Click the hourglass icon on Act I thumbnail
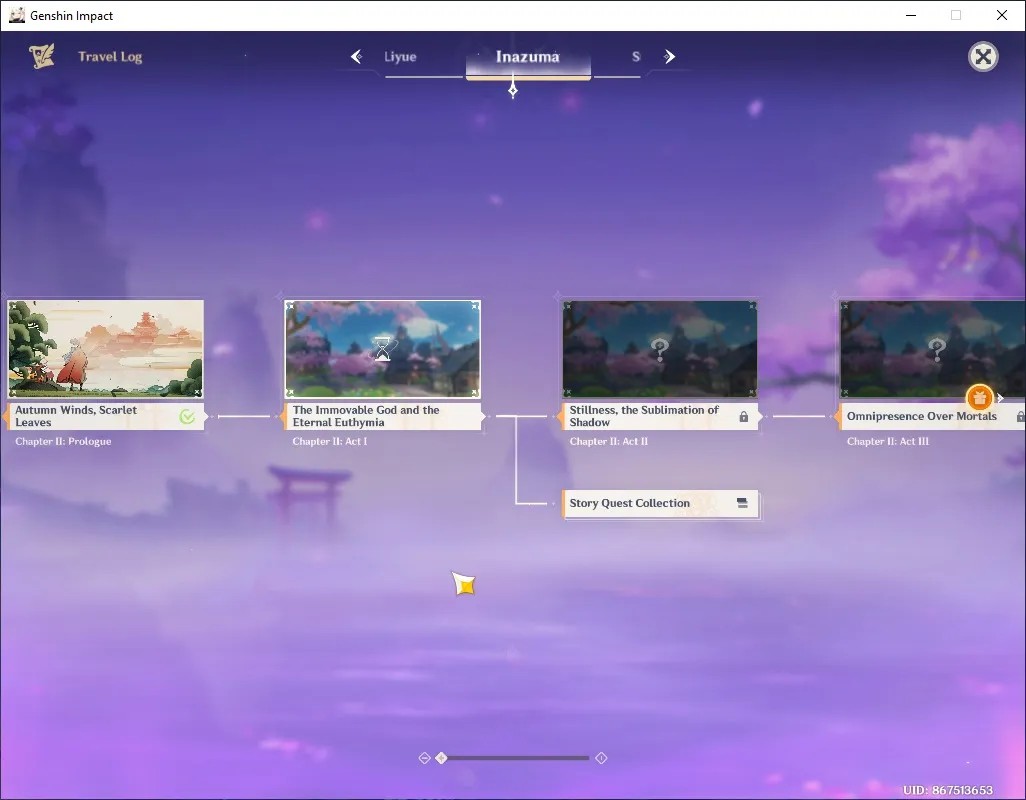The image size is (1026, 800). (x=383, y=349)
